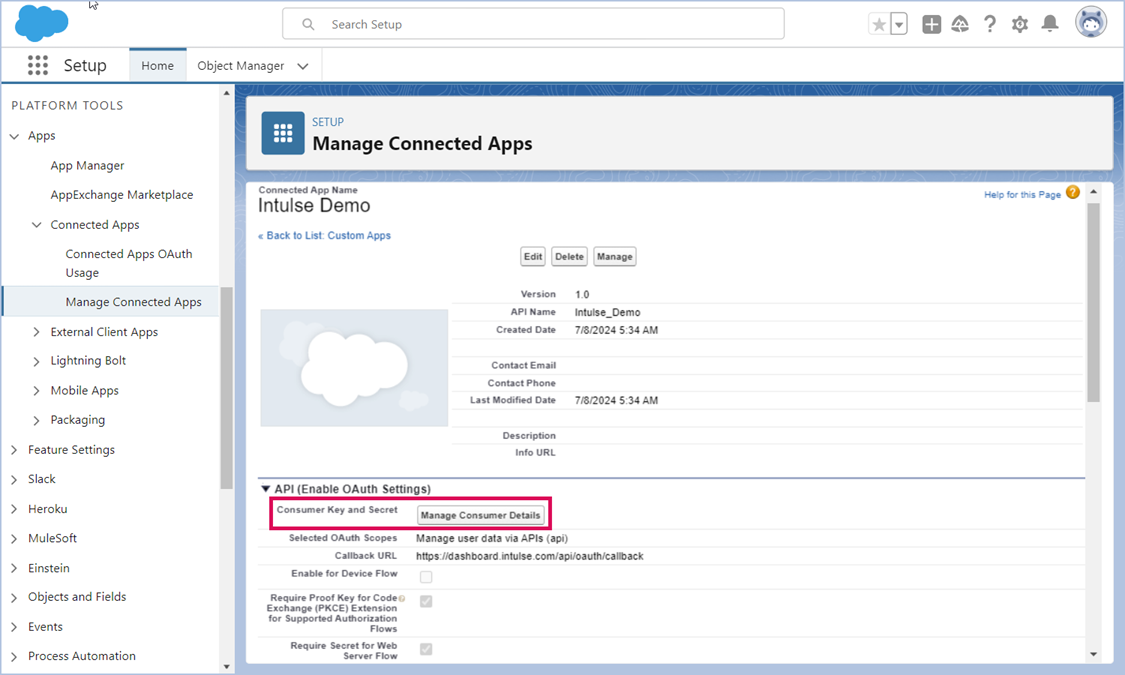Click the Manage button
The height and width of the screenshot is (675, 1125).
615,257
